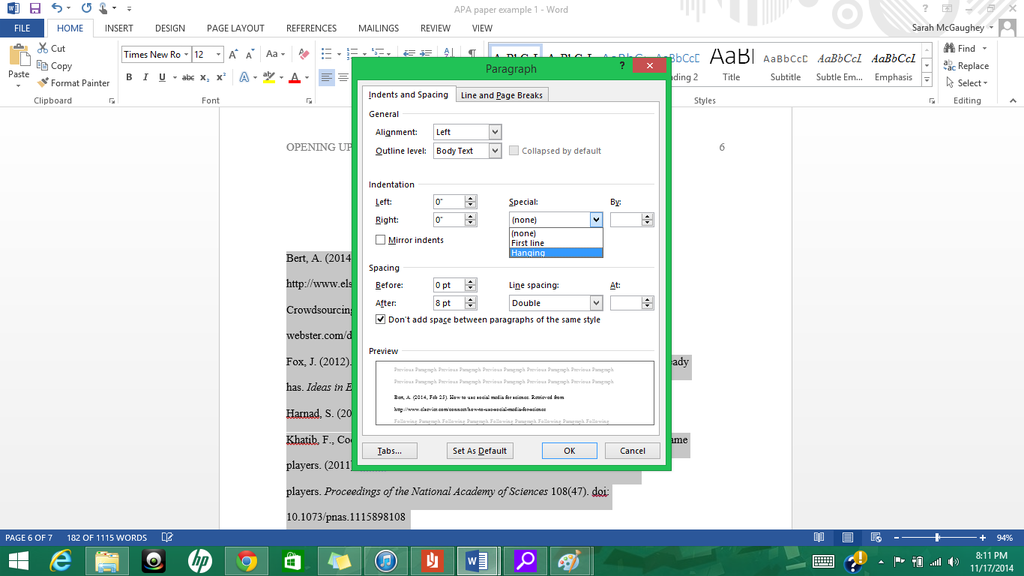Apply Bold formatting
Image resolution: width=1024 pixels, height=576 pixels.
coord(128,76)
